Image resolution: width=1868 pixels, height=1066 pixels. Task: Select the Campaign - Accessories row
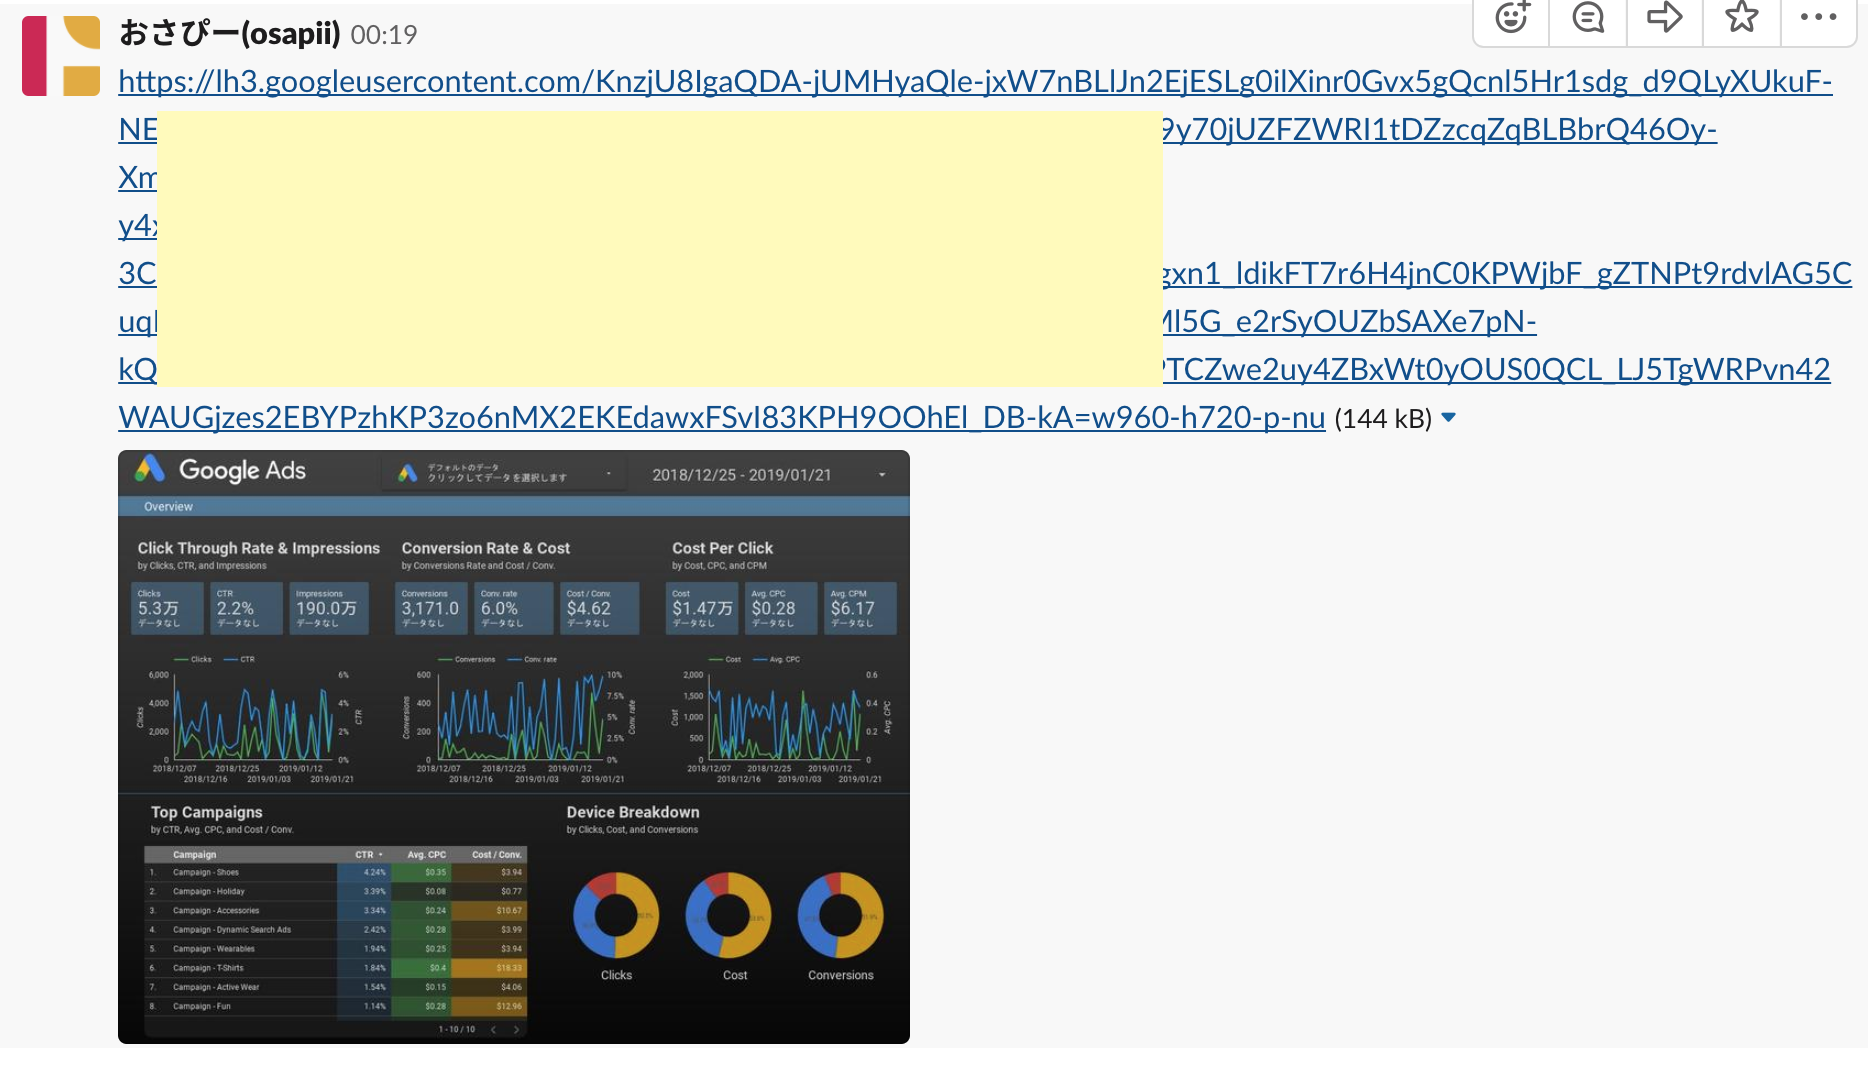(x=336, y=910)
